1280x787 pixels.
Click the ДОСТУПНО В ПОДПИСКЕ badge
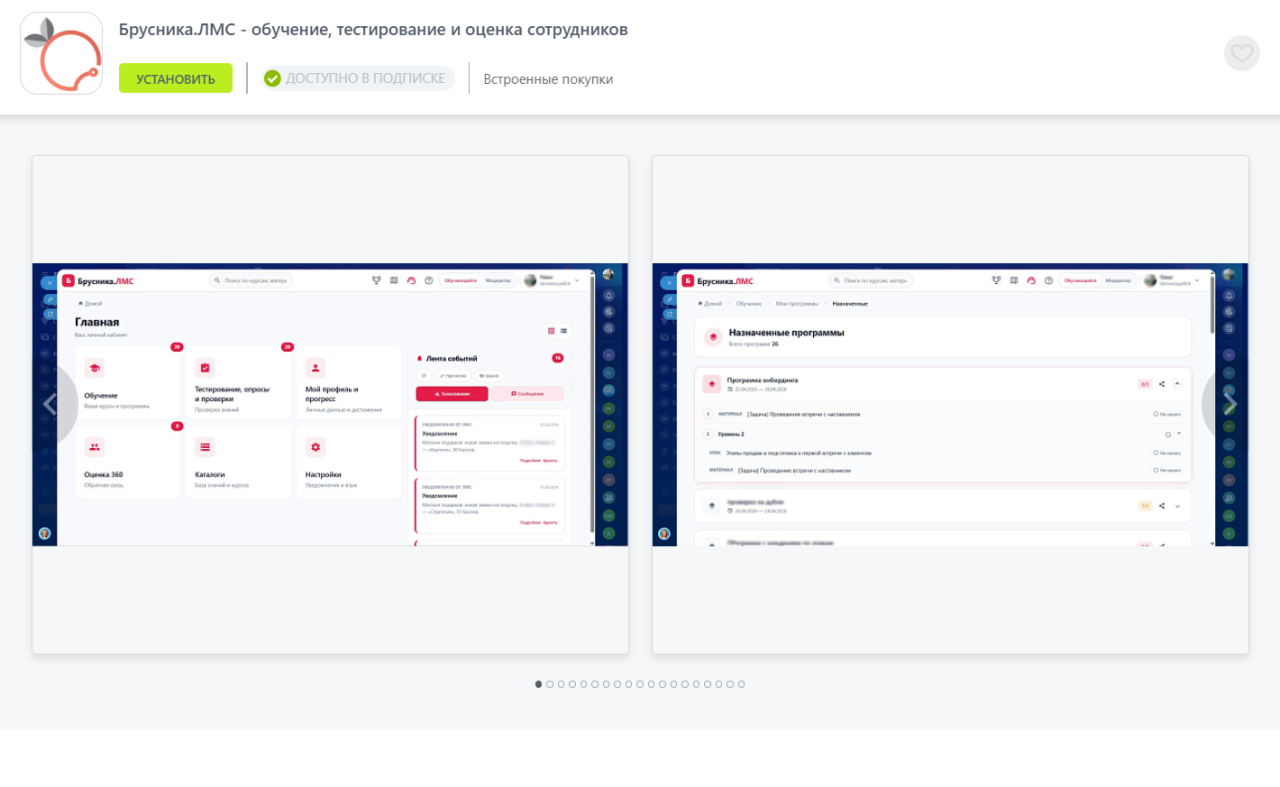pyautogui.click(x=357, y=78)
